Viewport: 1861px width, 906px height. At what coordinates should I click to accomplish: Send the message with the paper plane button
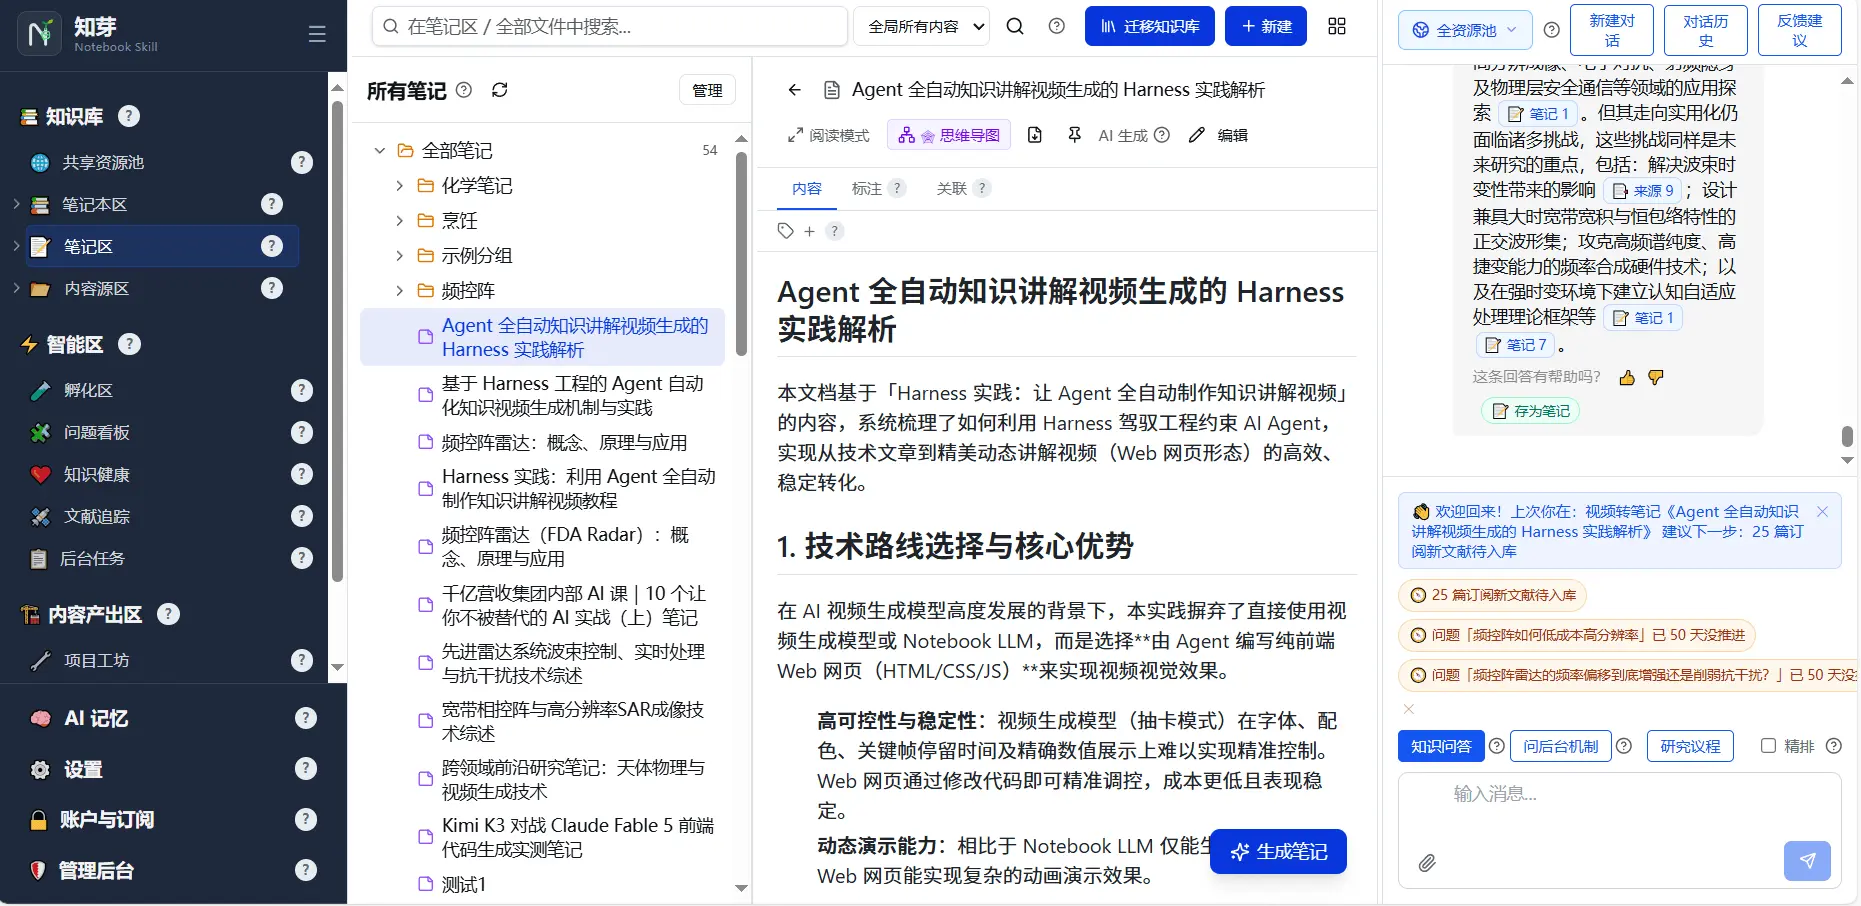(x=1807, y=861)
